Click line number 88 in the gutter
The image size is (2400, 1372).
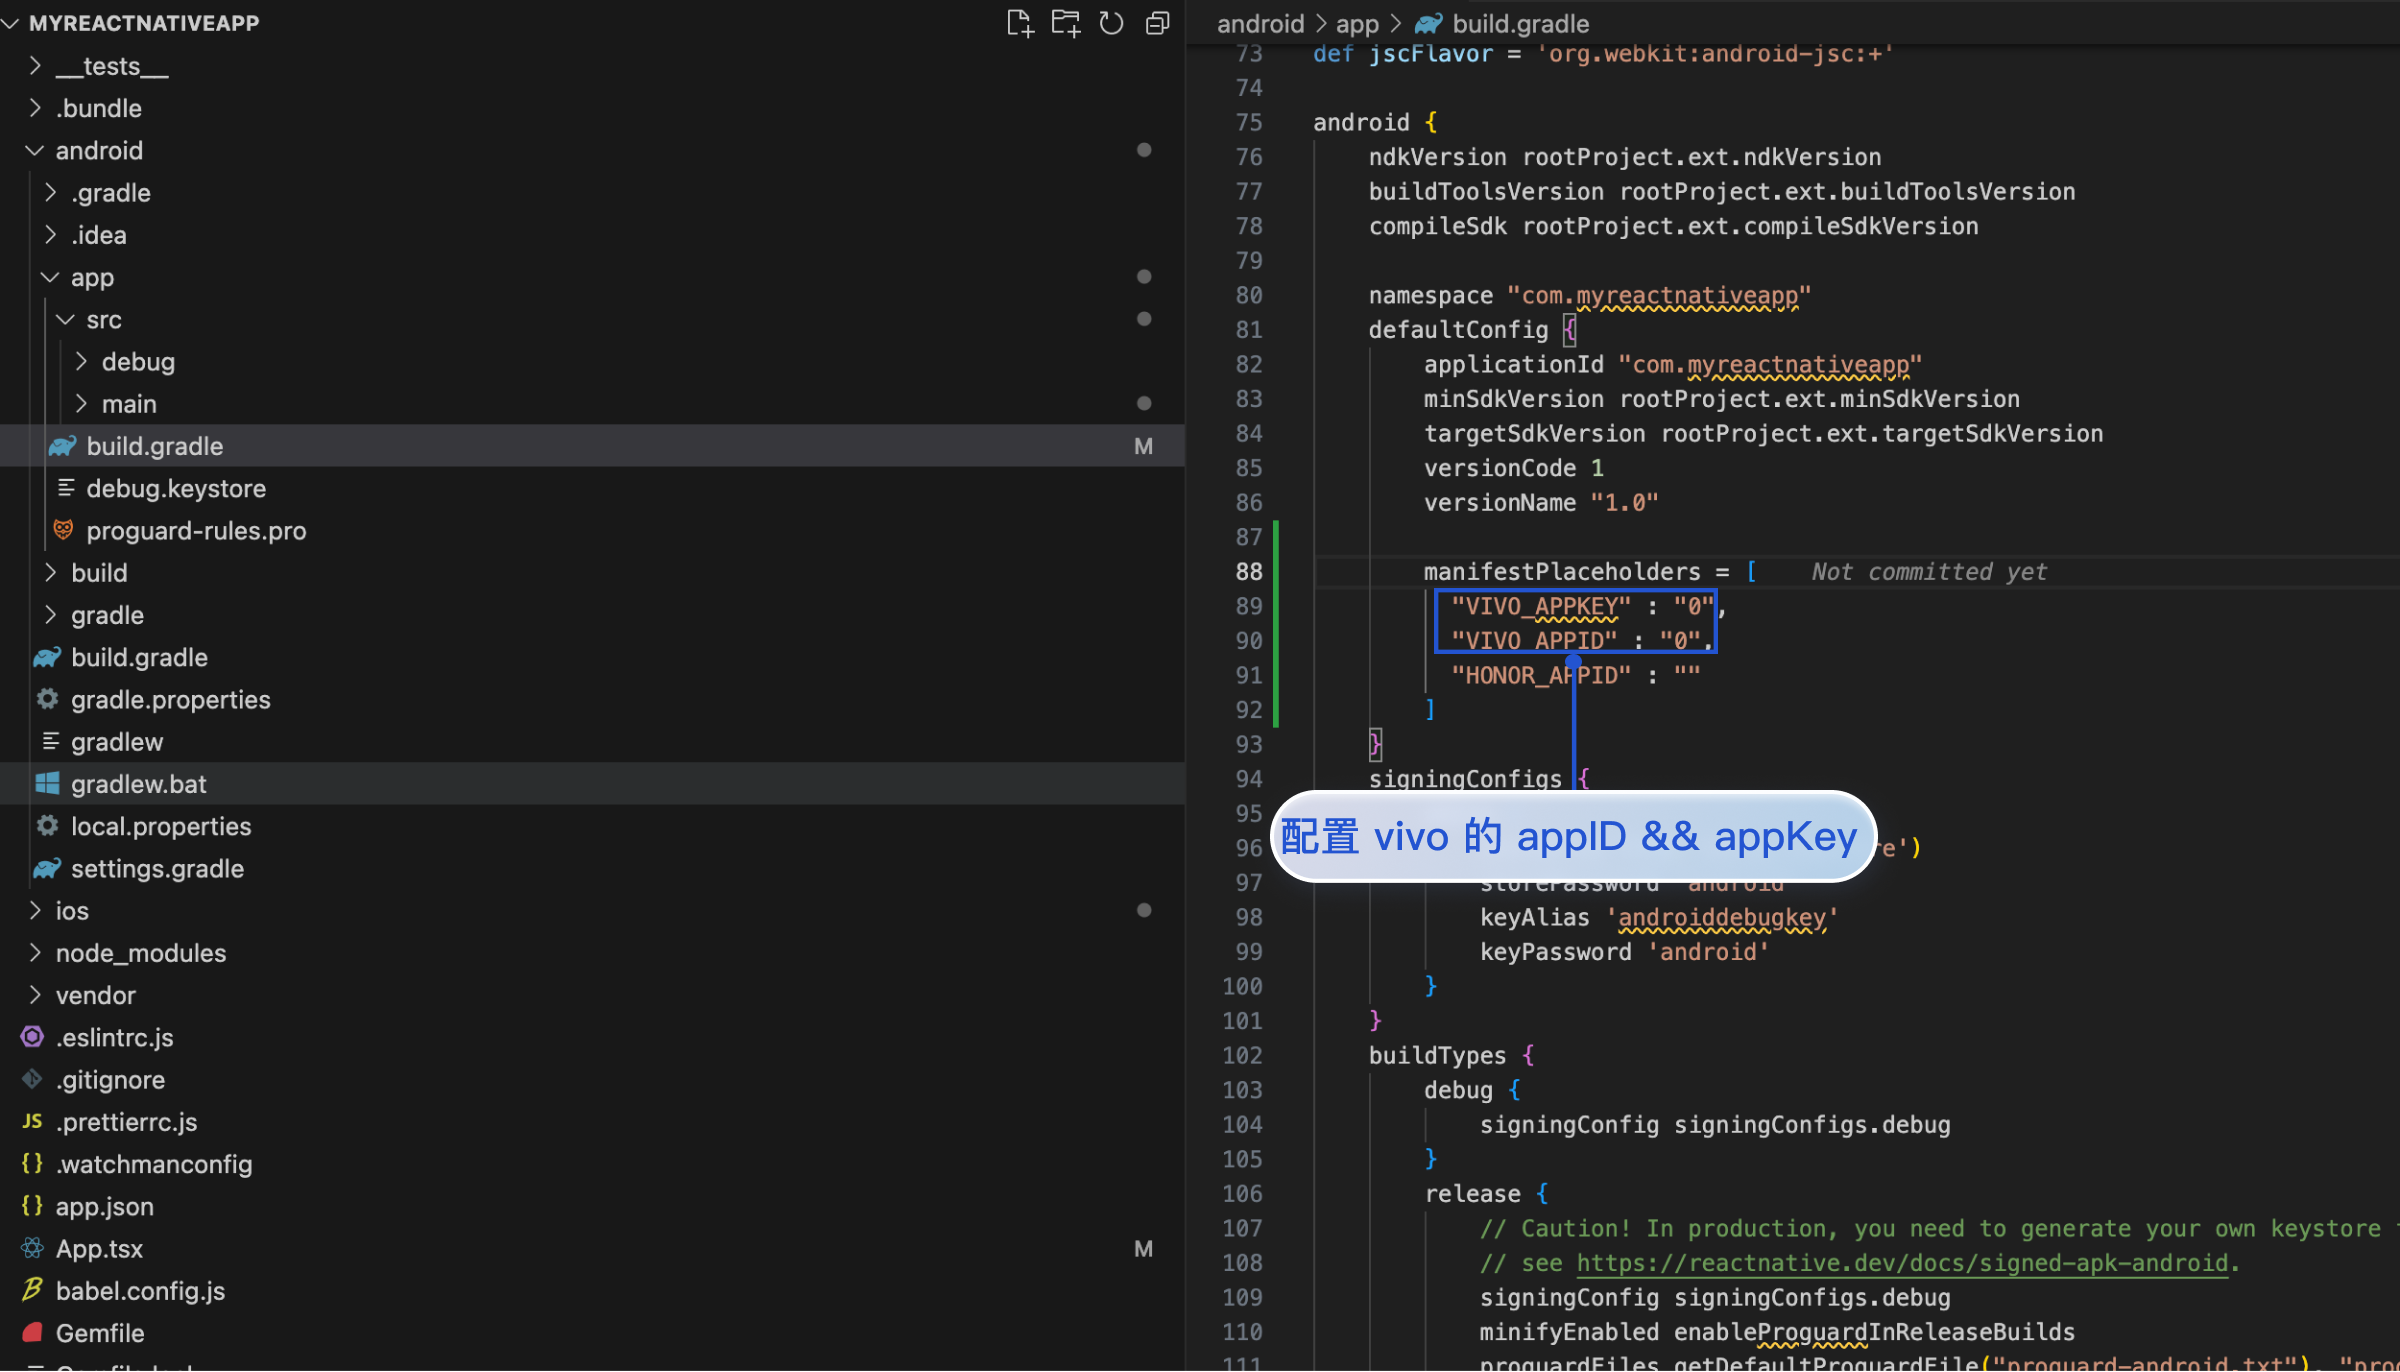(x=1248, y=571)
